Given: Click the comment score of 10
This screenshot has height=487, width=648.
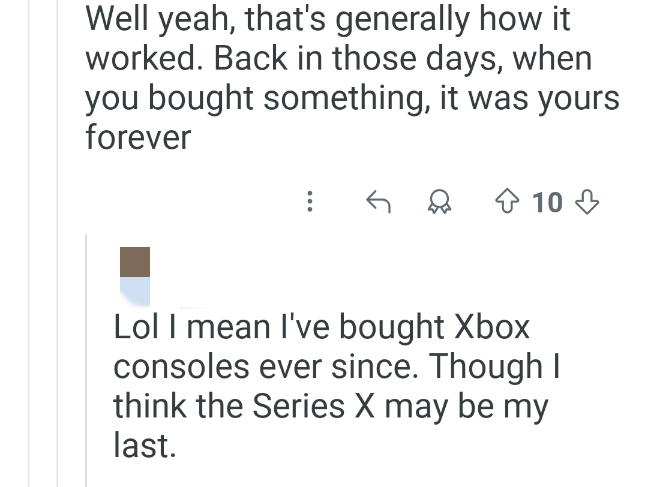Looking at the screenshot, I should pyautogui.click(x=548, y=203).
